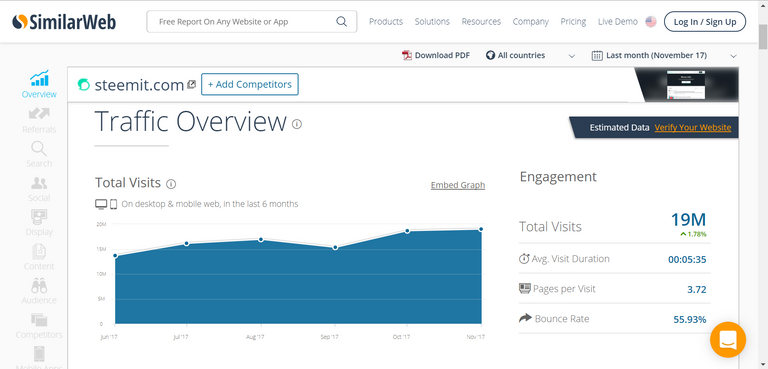The width and height of the screenshot is (768, 369).
Task: Click the US flag language icon
Action: click(651, 22)
